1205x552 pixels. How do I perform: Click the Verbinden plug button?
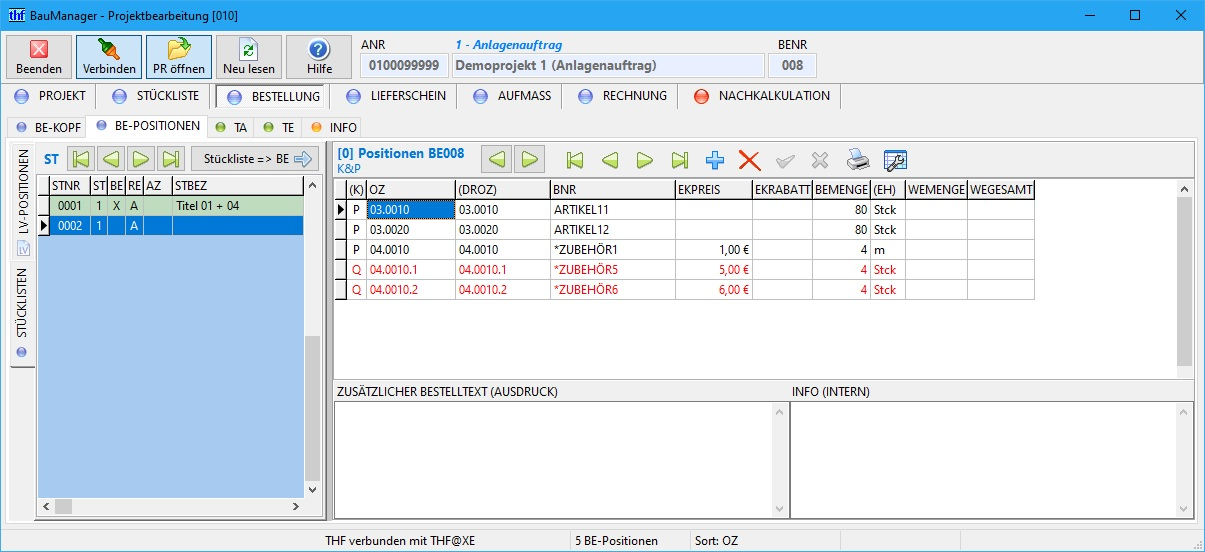109,57
